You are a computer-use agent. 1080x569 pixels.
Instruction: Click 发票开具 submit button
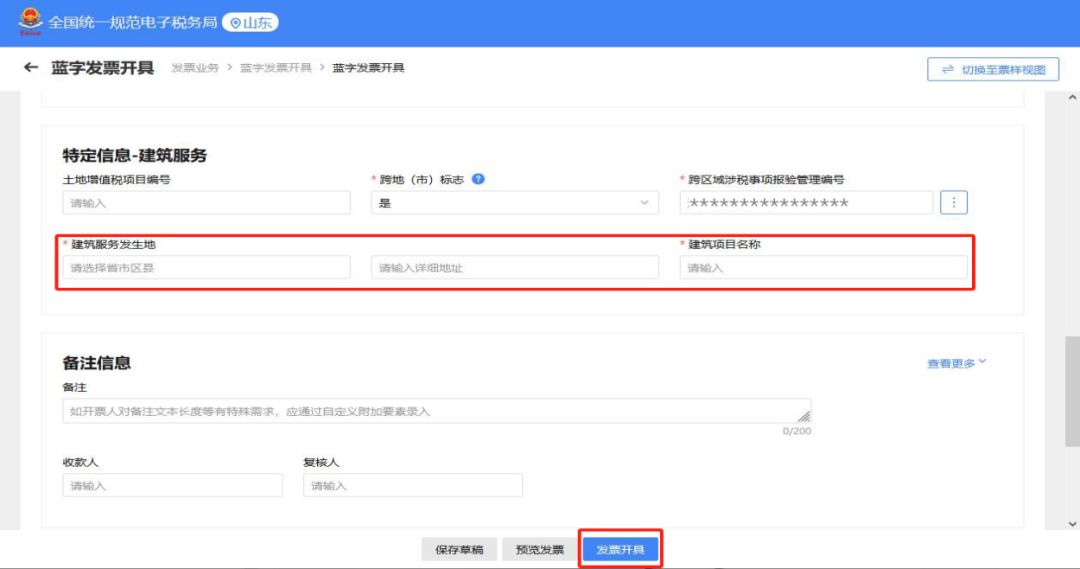620,549
